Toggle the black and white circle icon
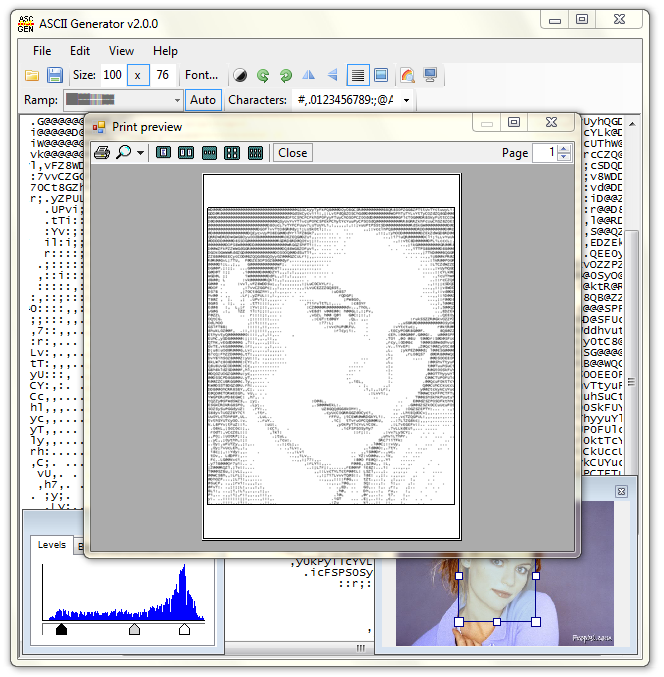This screenshot has height=677, width=664. [240, 75]
